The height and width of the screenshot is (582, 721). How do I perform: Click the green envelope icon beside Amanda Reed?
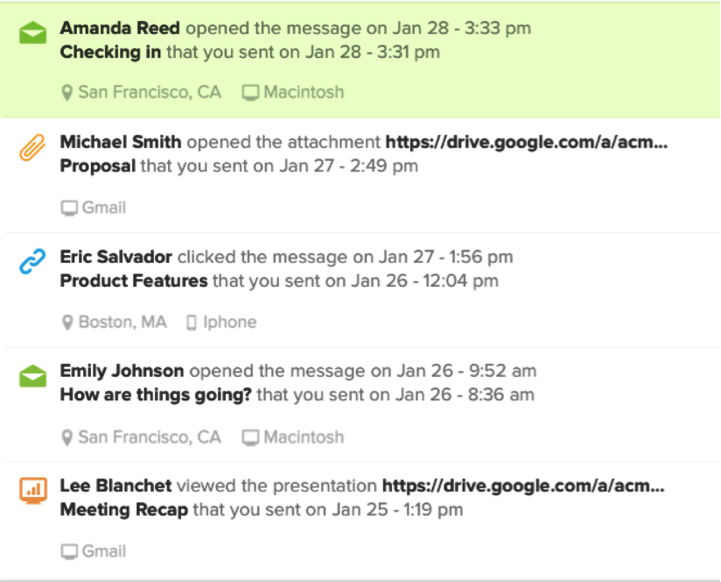click(x=33, y=33)
